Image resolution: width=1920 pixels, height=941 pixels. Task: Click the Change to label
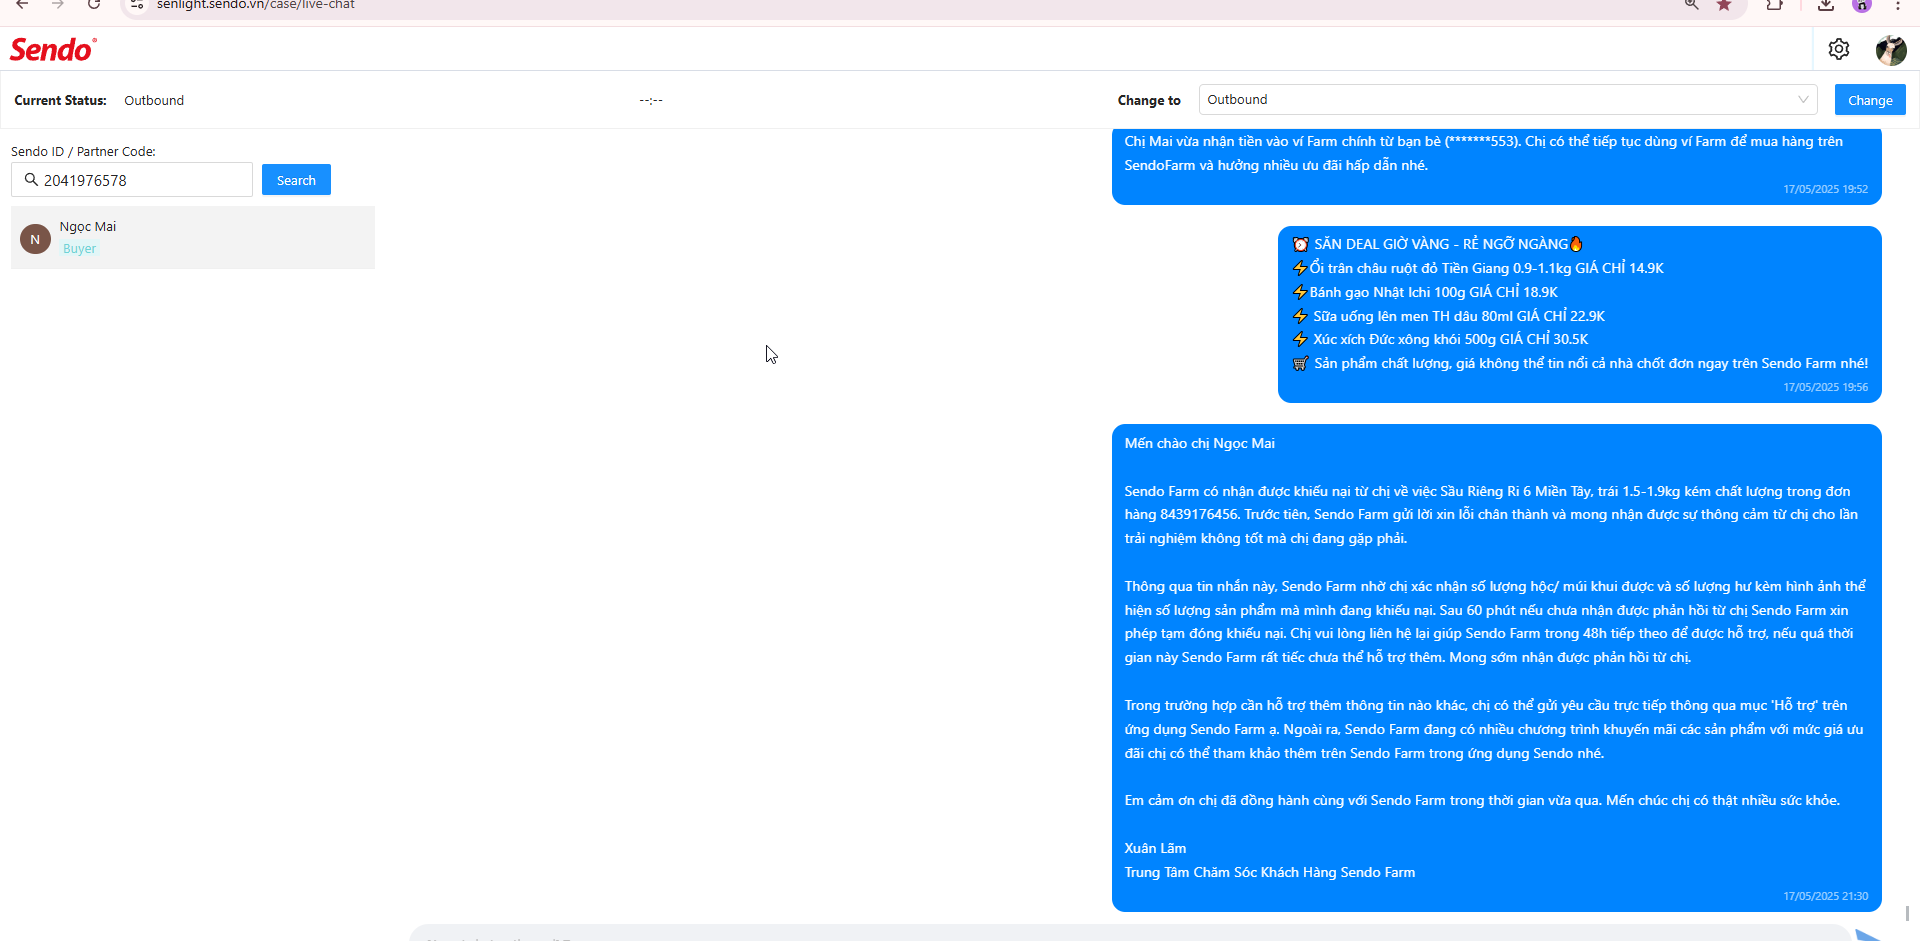point(1149,100)
